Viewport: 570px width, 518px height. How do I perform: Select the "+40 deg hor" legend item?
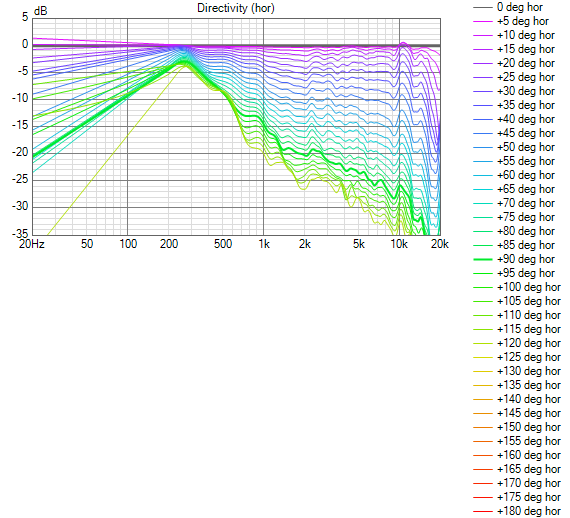click(x=514, y=119)
